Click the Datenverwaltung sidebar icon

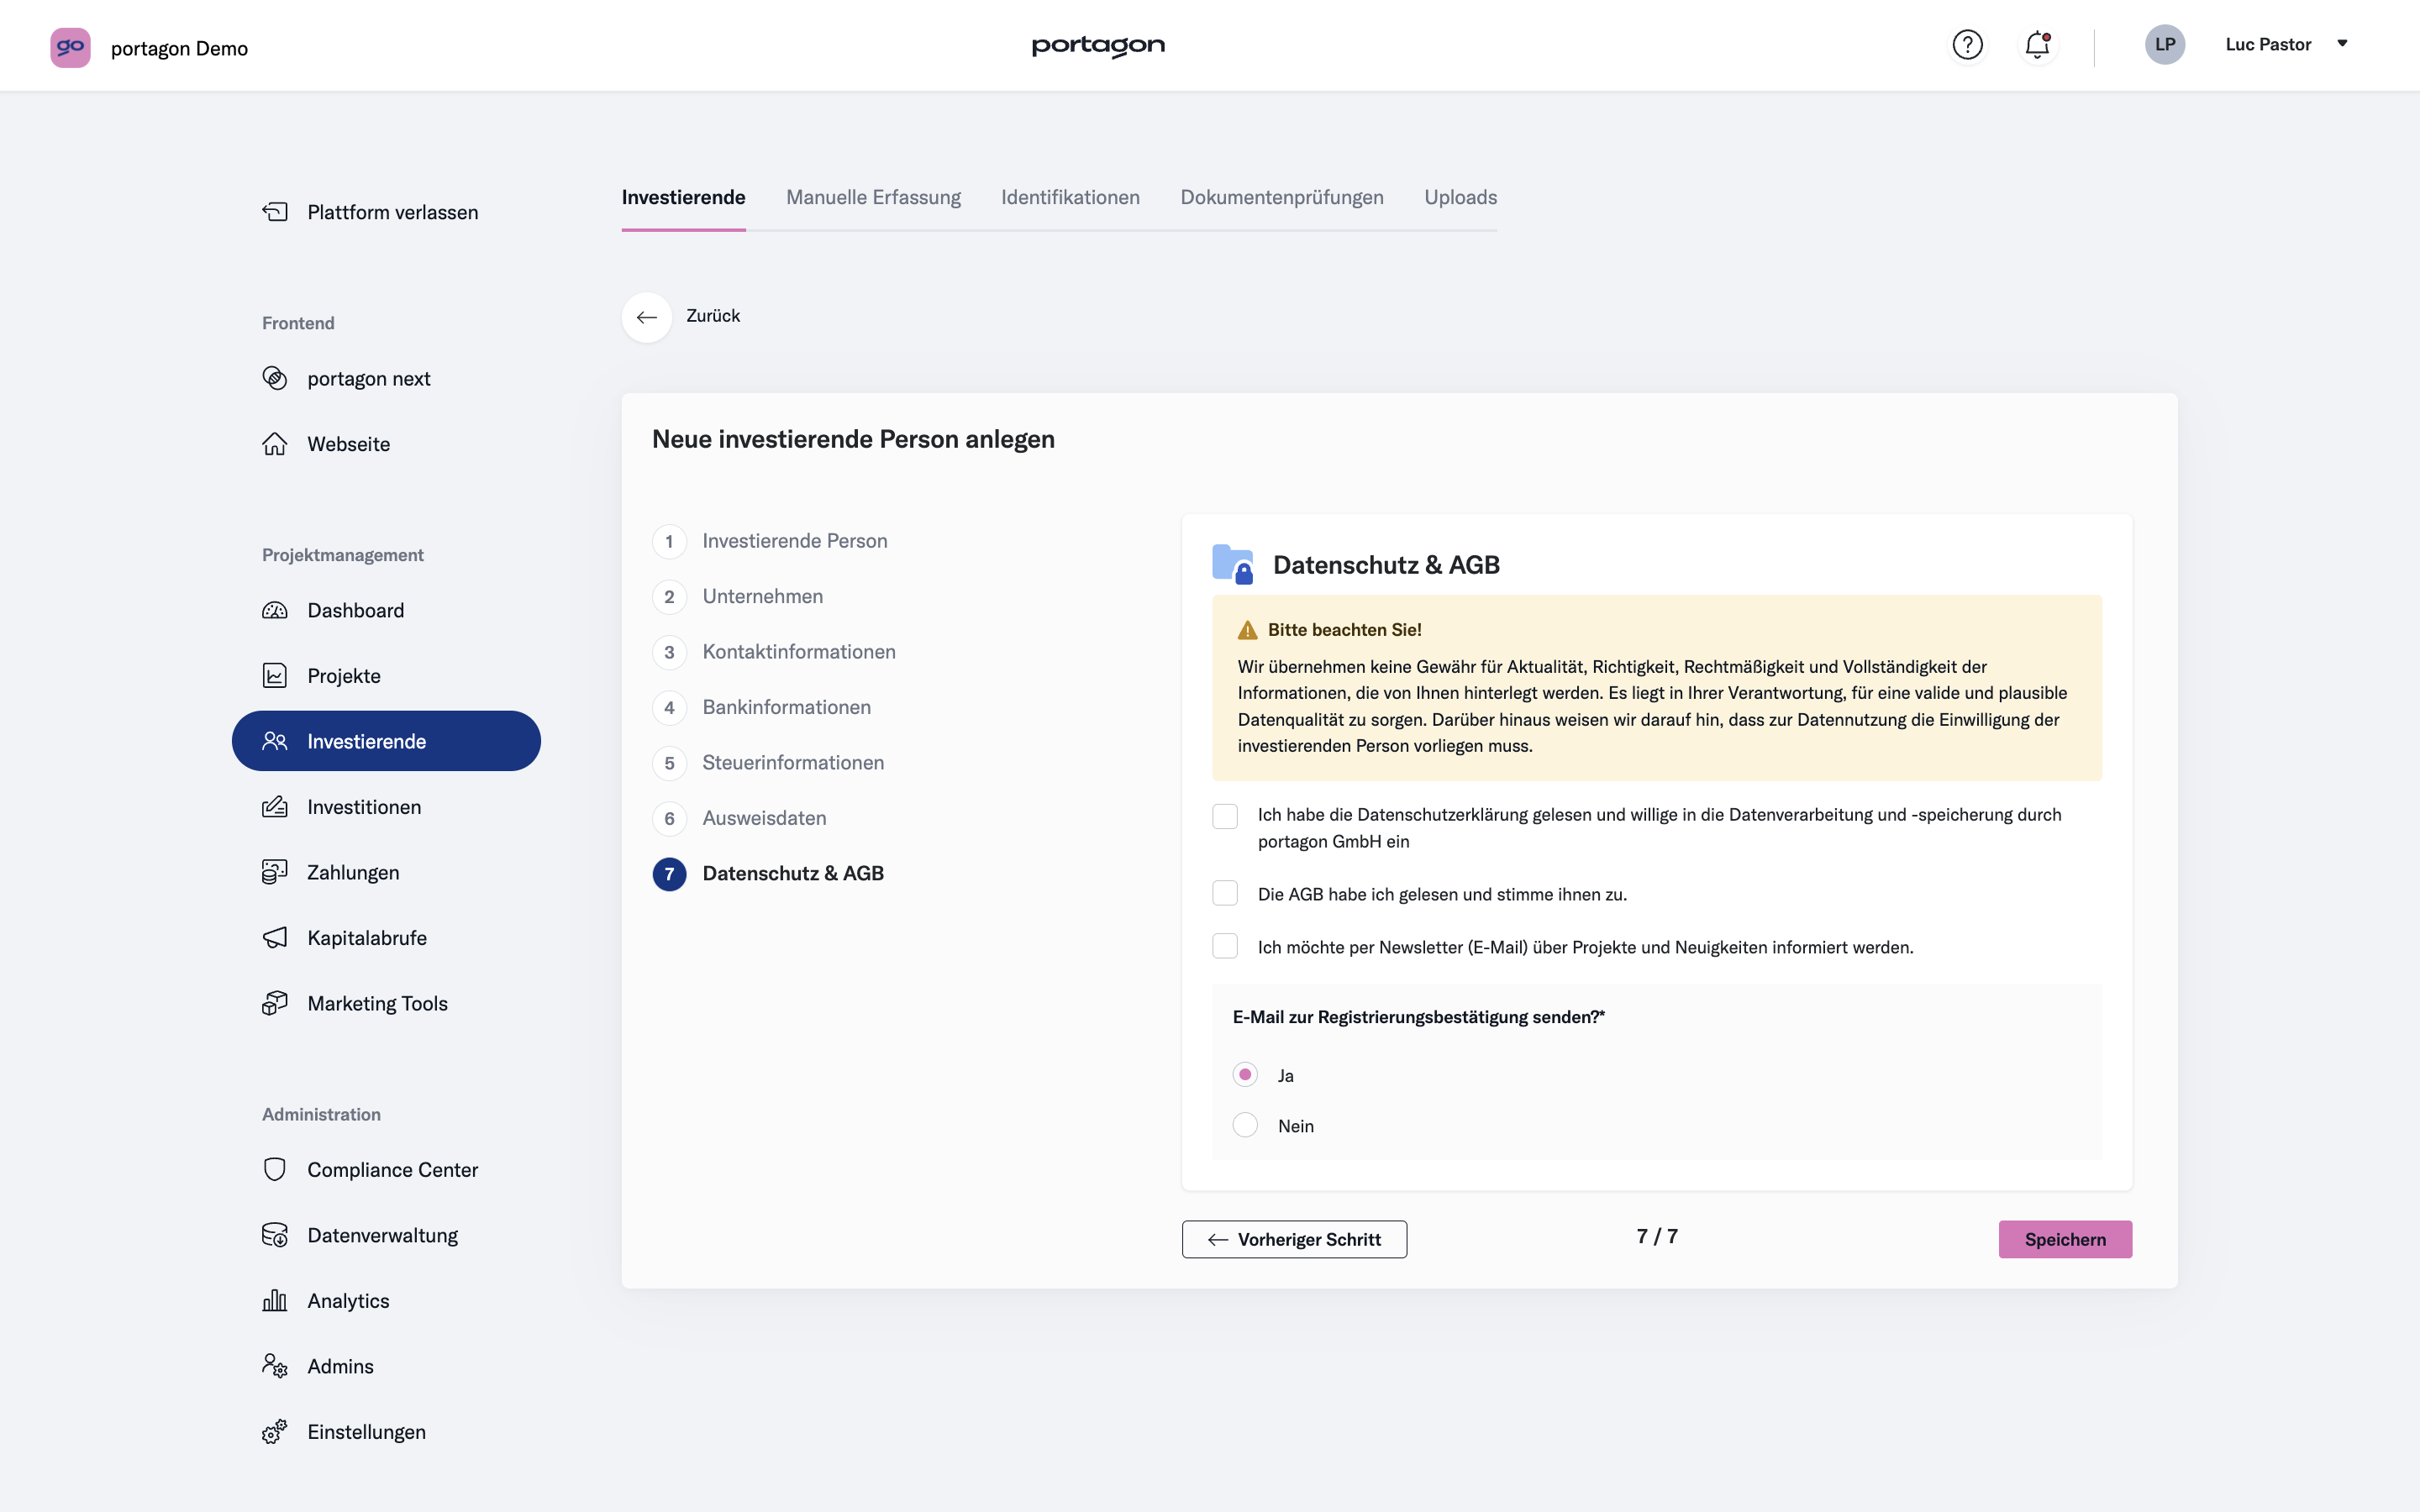[276, 1235]
